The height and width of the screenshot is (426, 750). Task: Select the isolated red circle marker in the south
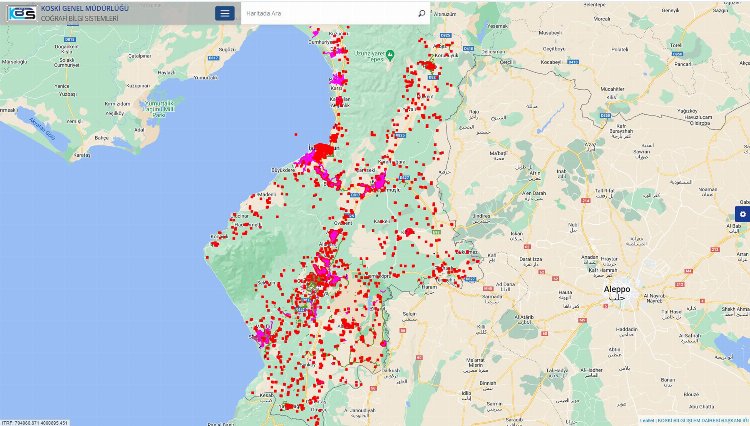click(384, 344)
